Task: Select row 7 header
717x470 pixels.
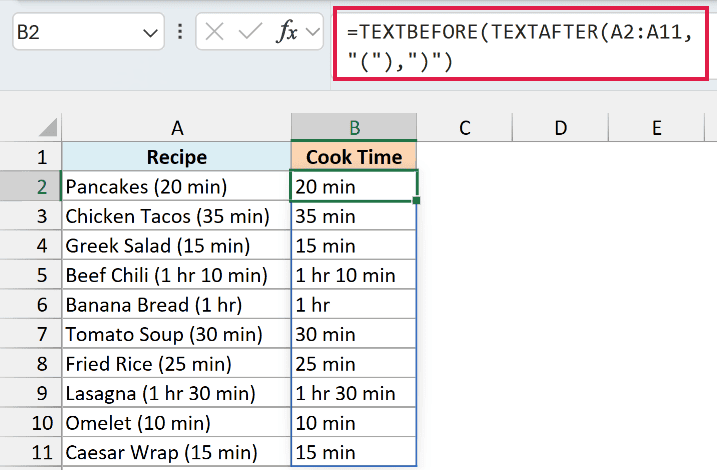Action: click(31, 334)
